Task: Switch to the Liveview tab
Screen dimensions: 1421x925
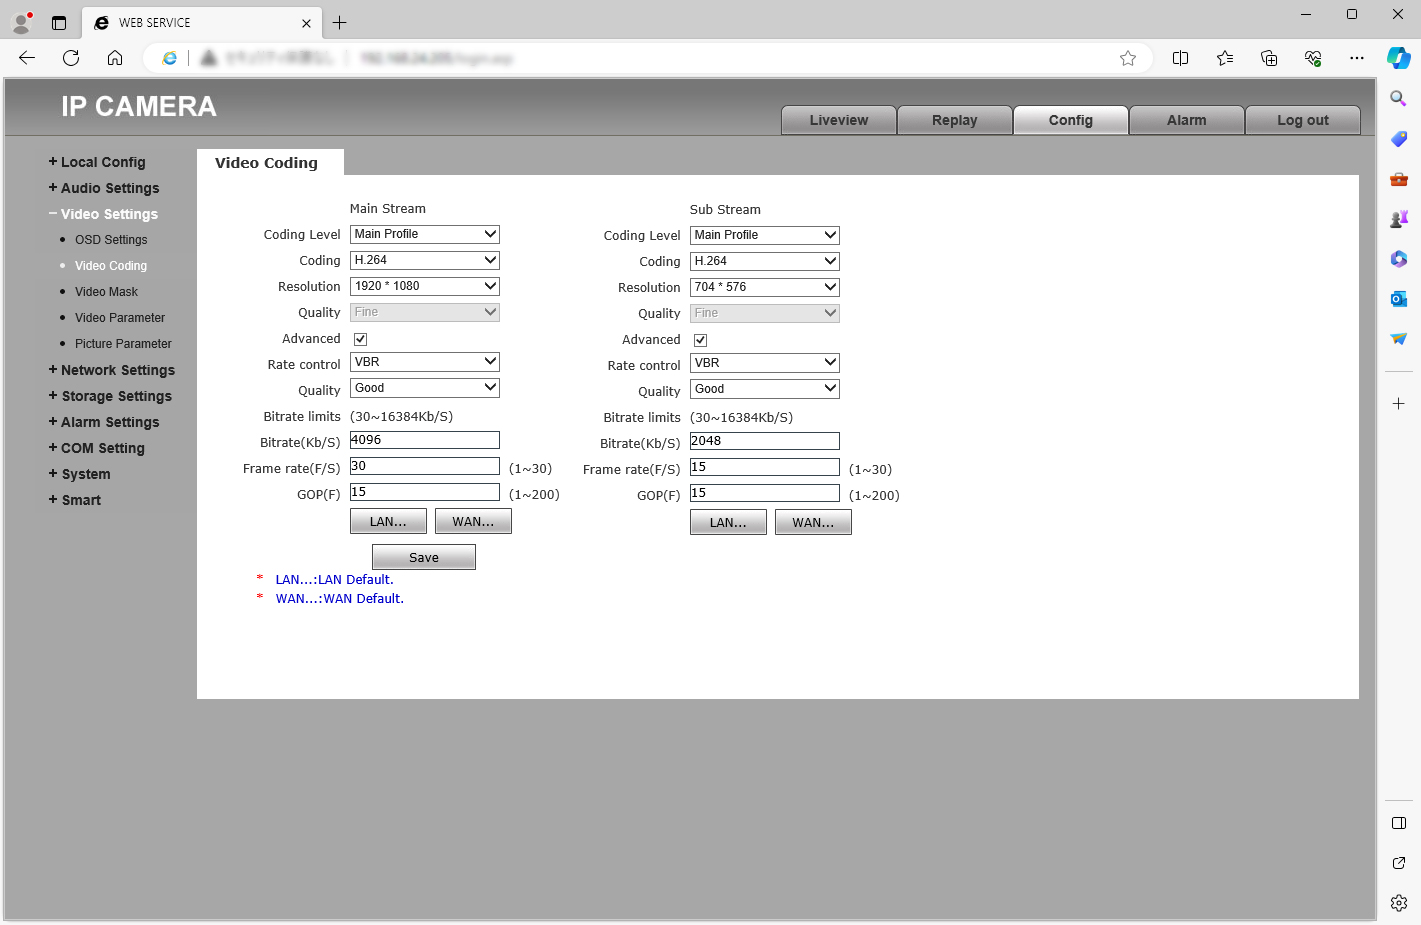Action: coord(838,120)
